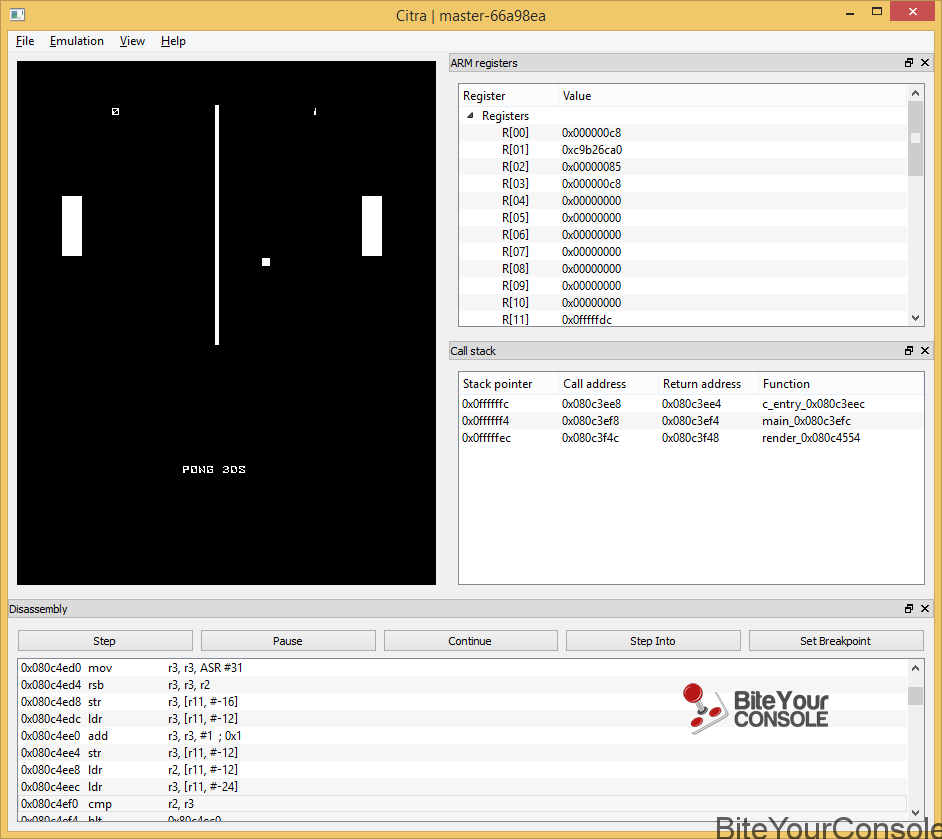This screenshot has height=839, width=942.
Task: Open the File menu
Action: pos(25,41)
